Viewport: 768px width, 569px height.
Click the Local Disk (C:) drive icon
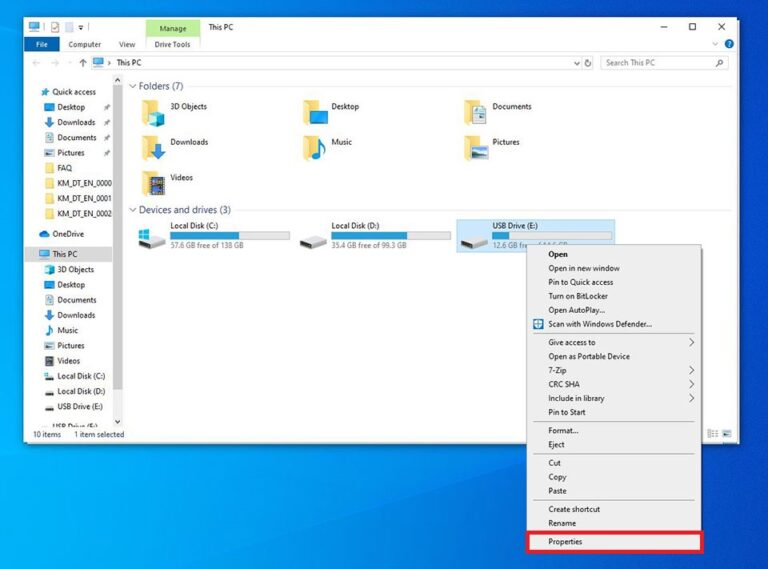coord(152,238)
